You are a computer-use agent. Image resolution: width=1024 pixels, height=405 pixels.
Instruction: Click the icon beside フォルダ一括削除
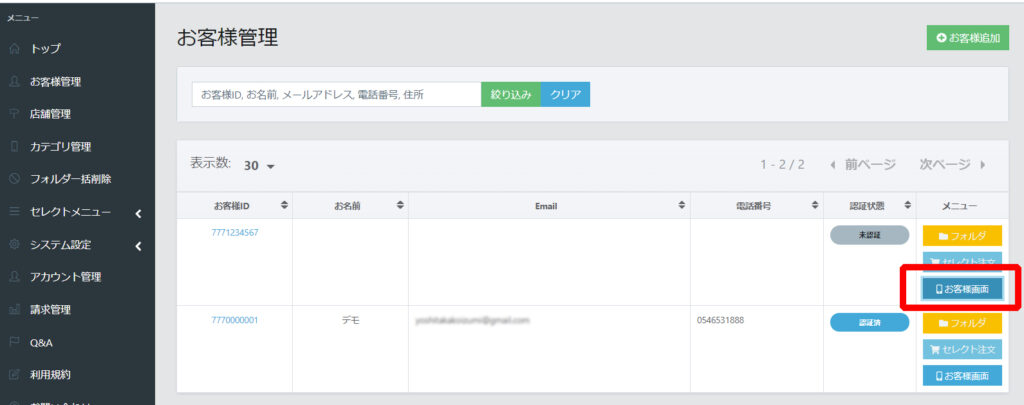coord(14,179)
